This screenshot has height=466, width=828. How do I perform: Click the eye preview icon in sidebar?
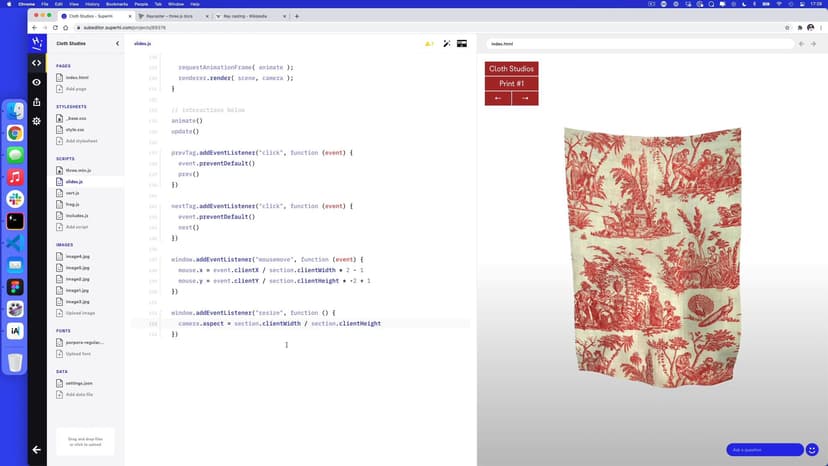click(x=37, y=82)
